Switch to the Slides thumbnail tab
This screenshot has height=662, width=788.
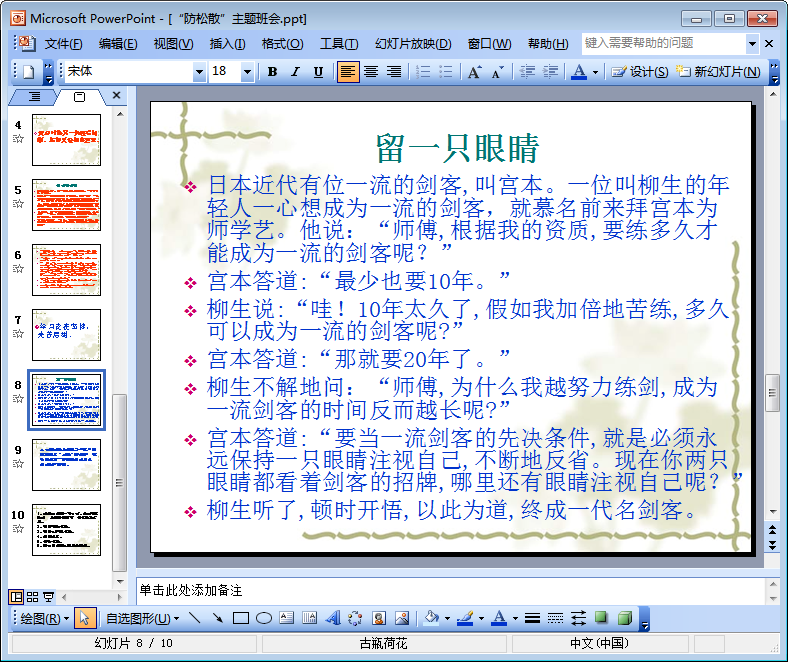click(x=79, y=97)
